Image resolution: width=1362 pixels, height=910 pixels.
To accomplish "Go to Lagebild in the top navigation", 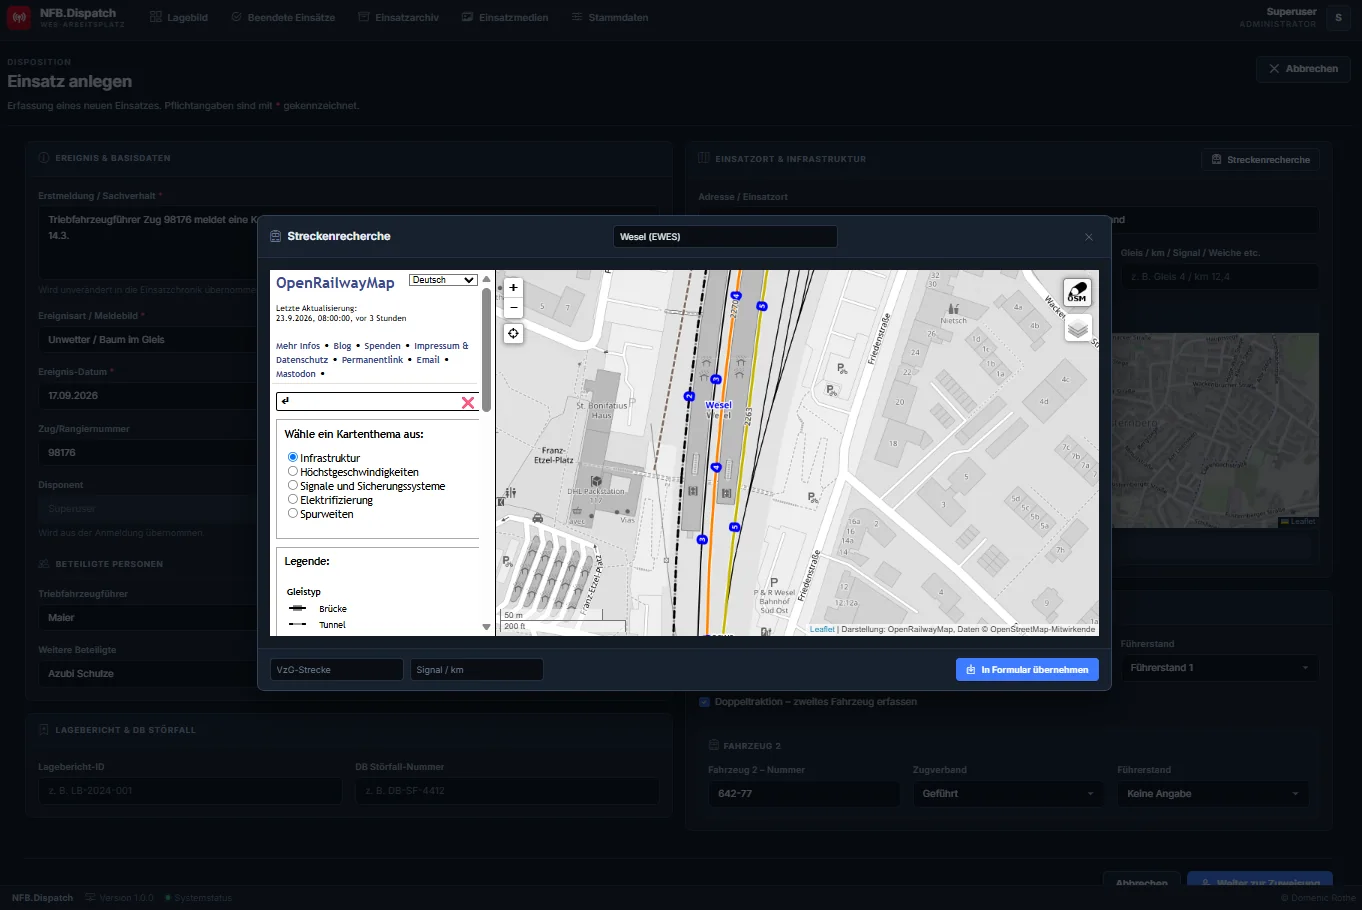I will (x=179, y=18).
